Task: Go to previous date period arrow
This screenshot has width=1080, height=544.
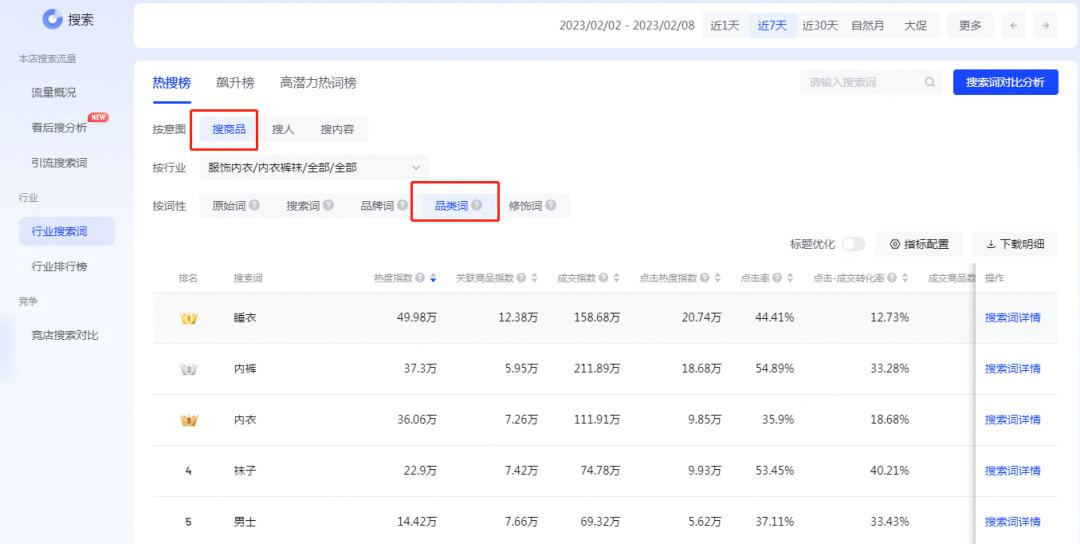Action: coord(1013,25)
